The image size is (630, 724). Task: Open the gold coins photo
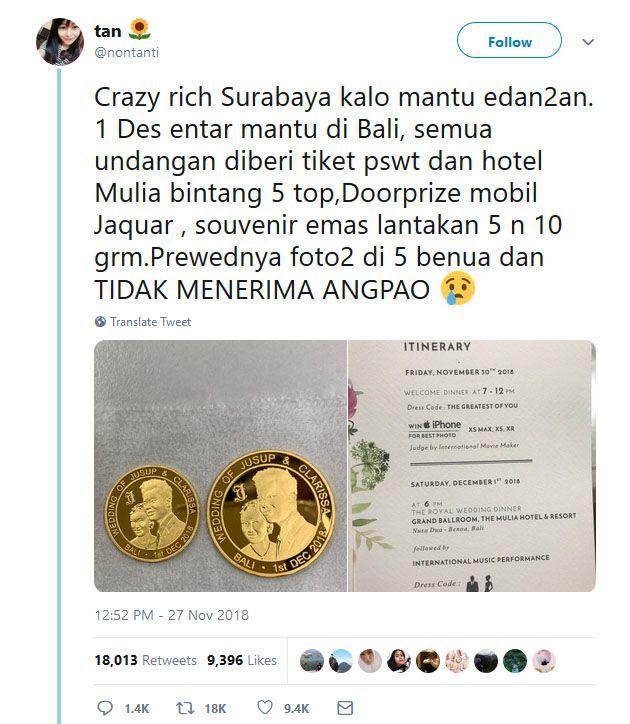[220, 466]
